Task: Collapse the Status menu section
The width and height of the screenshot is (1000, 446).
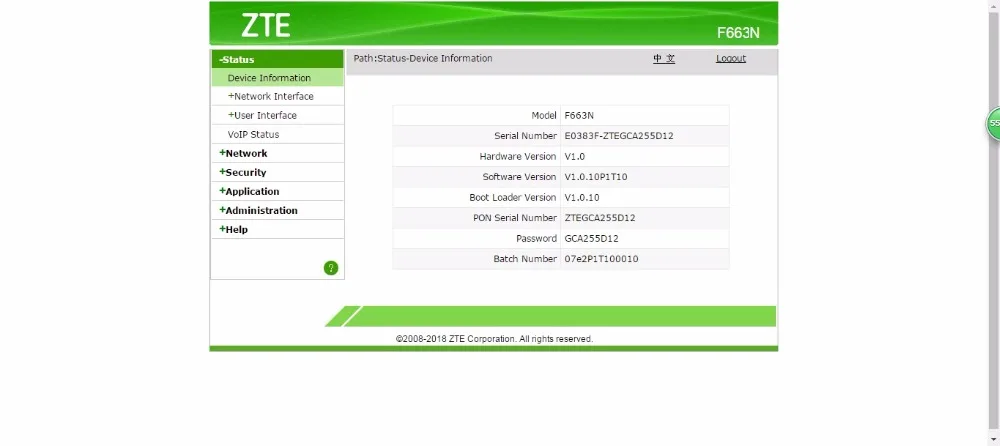Action: [277, 59]
